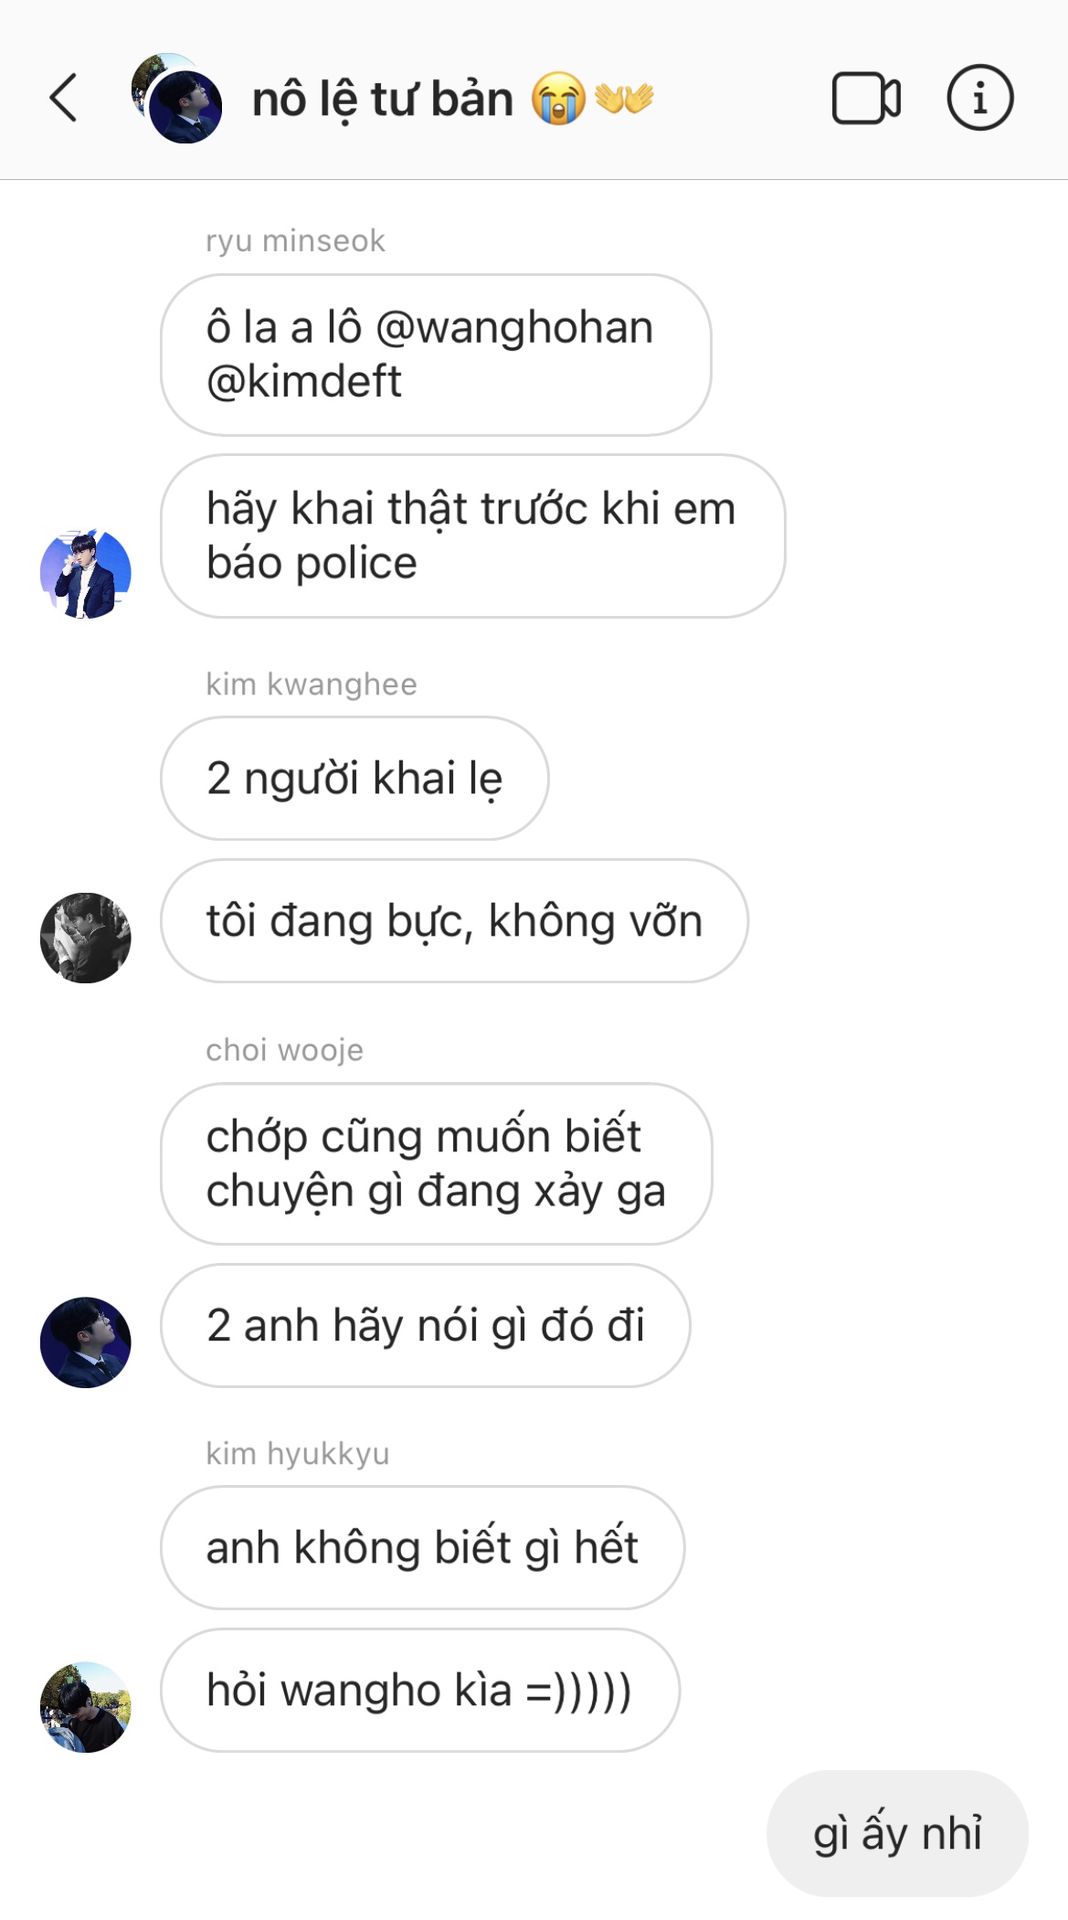Tap sender name kim kwanghee
1068x1920 pixels.
(311, 685)
